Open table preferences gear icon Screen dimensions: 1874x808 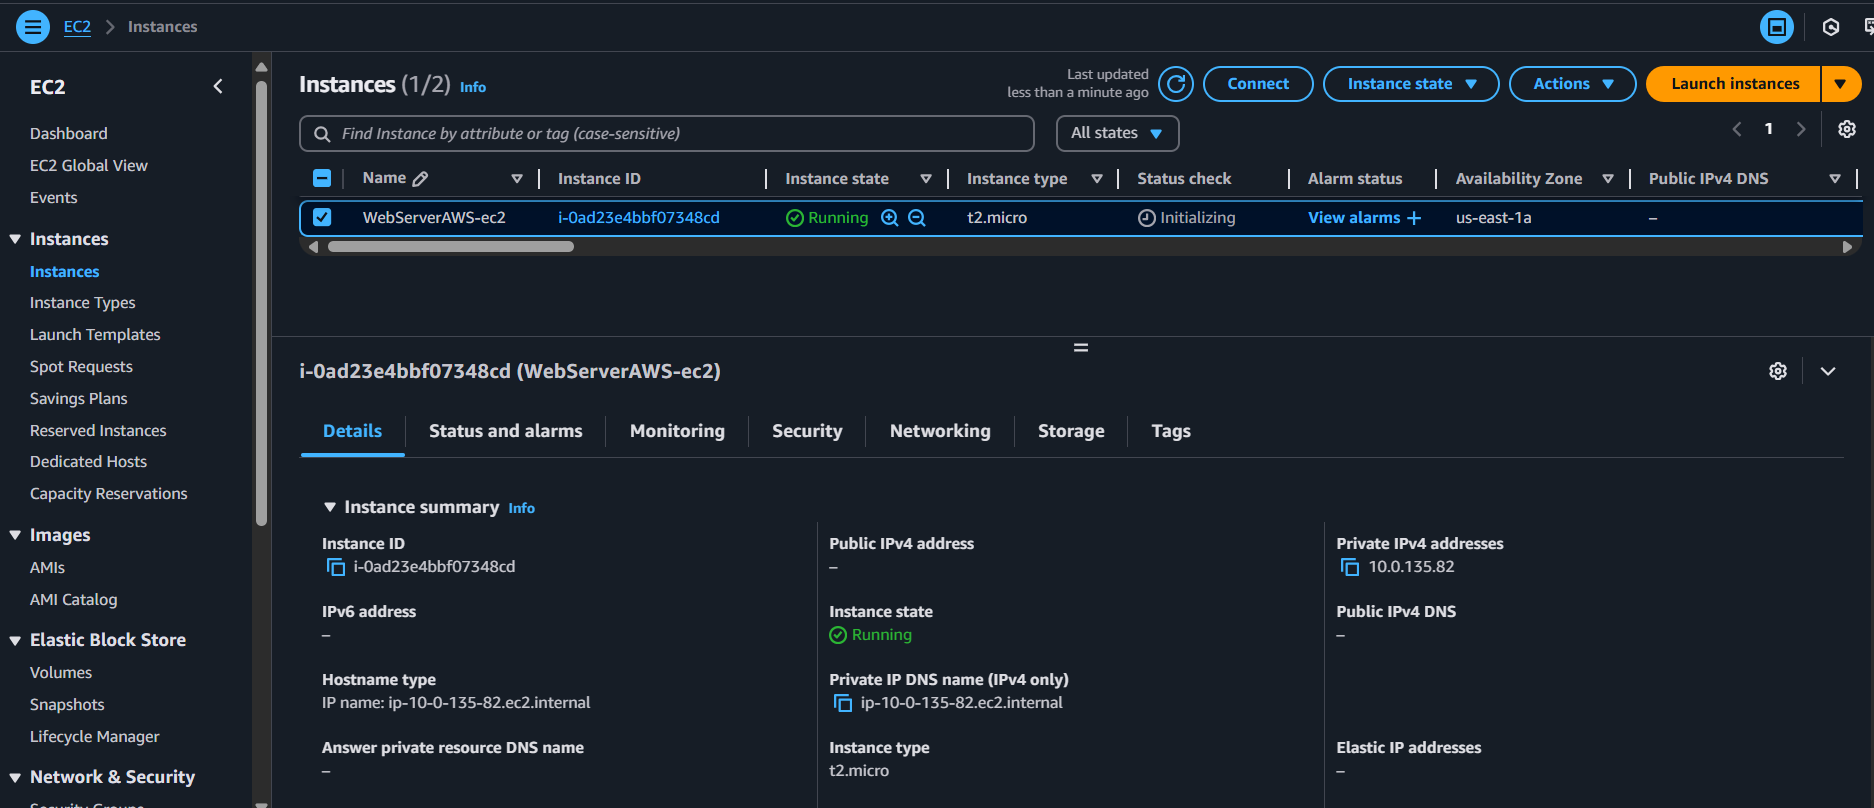pos(1847,129)
